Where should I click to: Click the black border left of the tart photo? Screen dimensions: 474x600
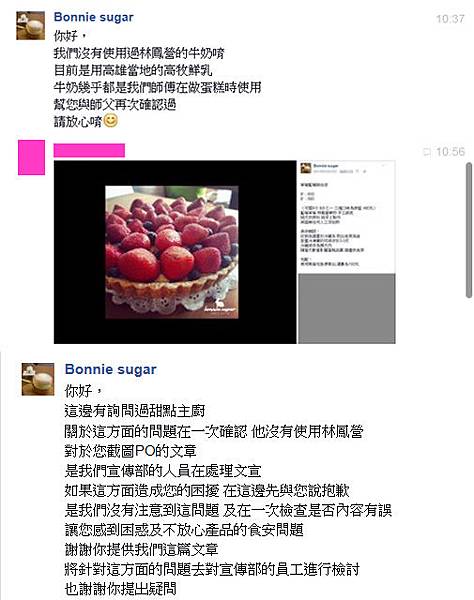[79, 252]
